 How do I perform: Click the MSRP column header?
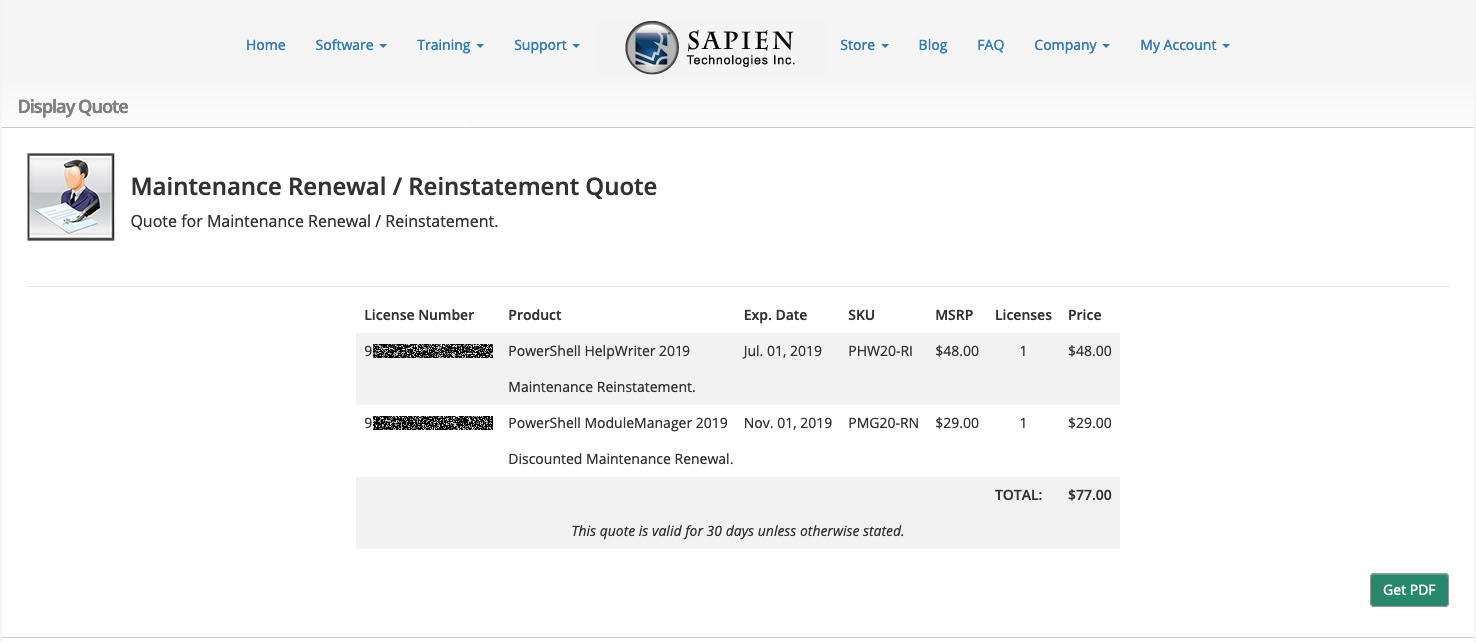click(x=953, y=315)
